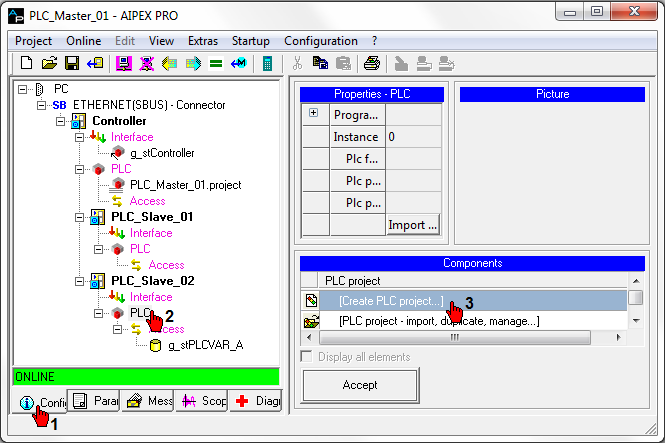Screen dimensions: 665x443
Task: Collapse the PLC_Slave_01 node
Action: point(79,217)
